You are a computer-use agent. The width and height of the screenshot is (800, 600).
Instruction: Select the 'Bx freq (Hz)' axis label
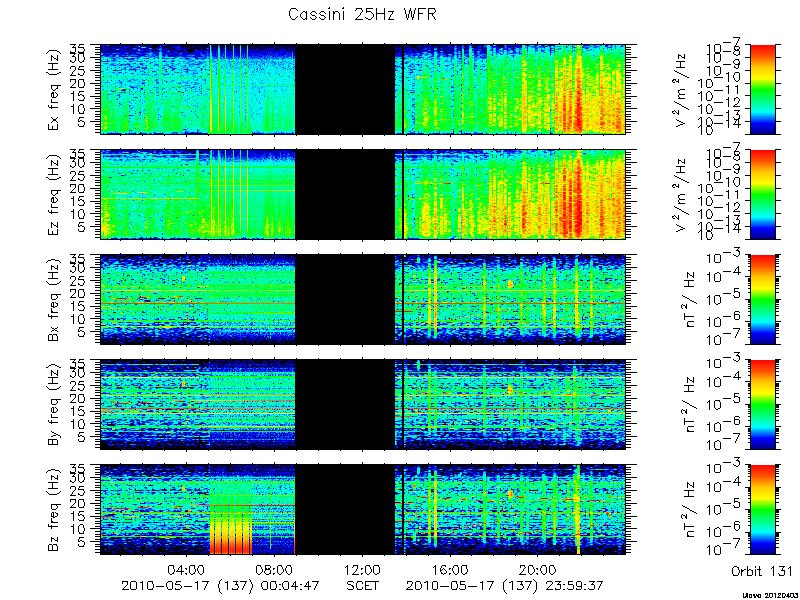pos(54,299)
